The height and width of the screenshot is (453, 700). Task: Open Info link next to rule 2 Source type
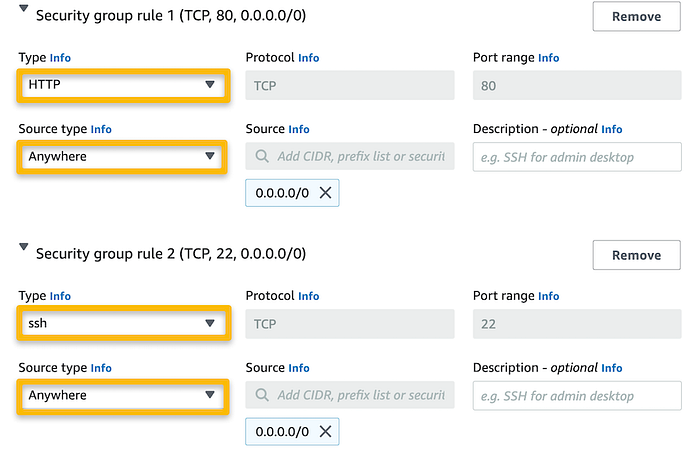point(101,368)
